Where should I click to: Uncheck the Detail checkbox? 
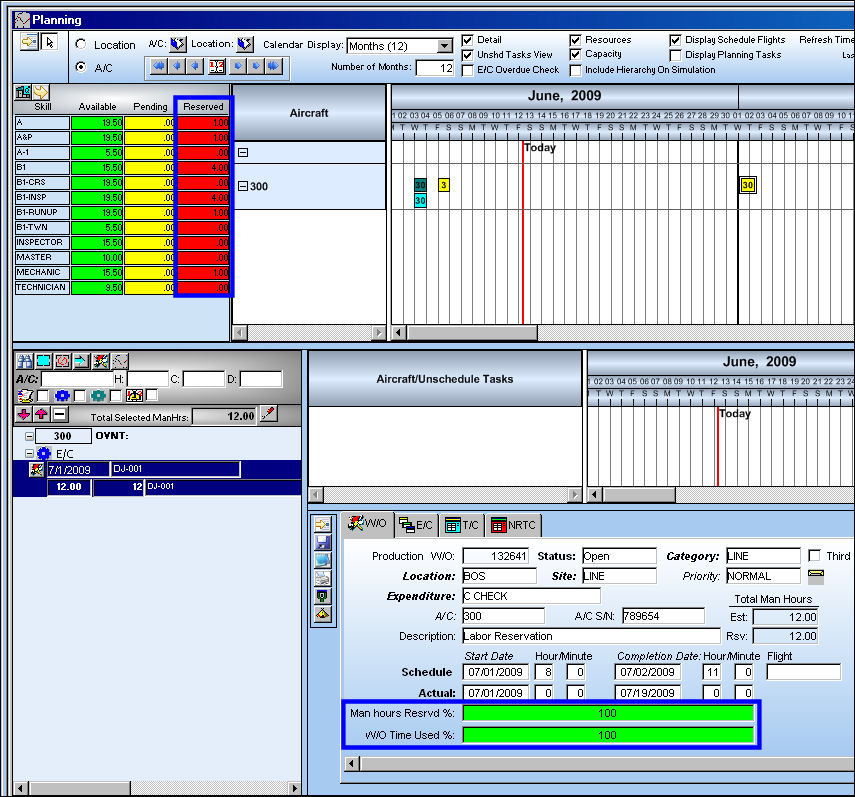(467, 40)
